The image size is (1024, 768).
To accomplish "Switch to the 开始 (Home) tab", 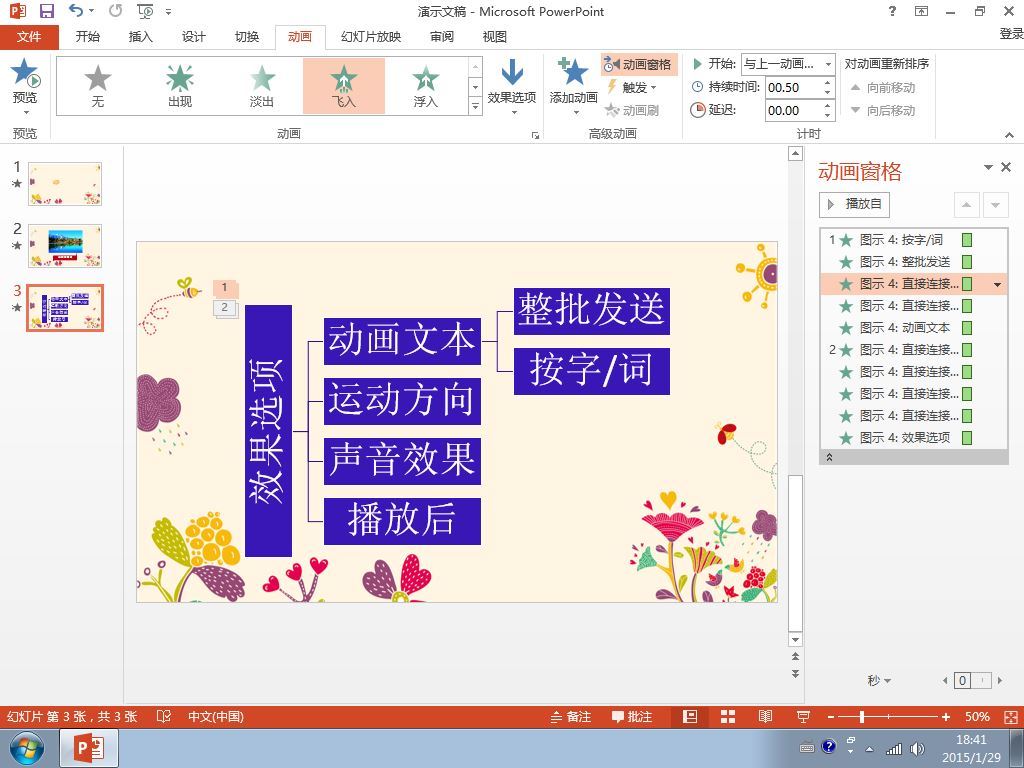I will coord(88,37).
